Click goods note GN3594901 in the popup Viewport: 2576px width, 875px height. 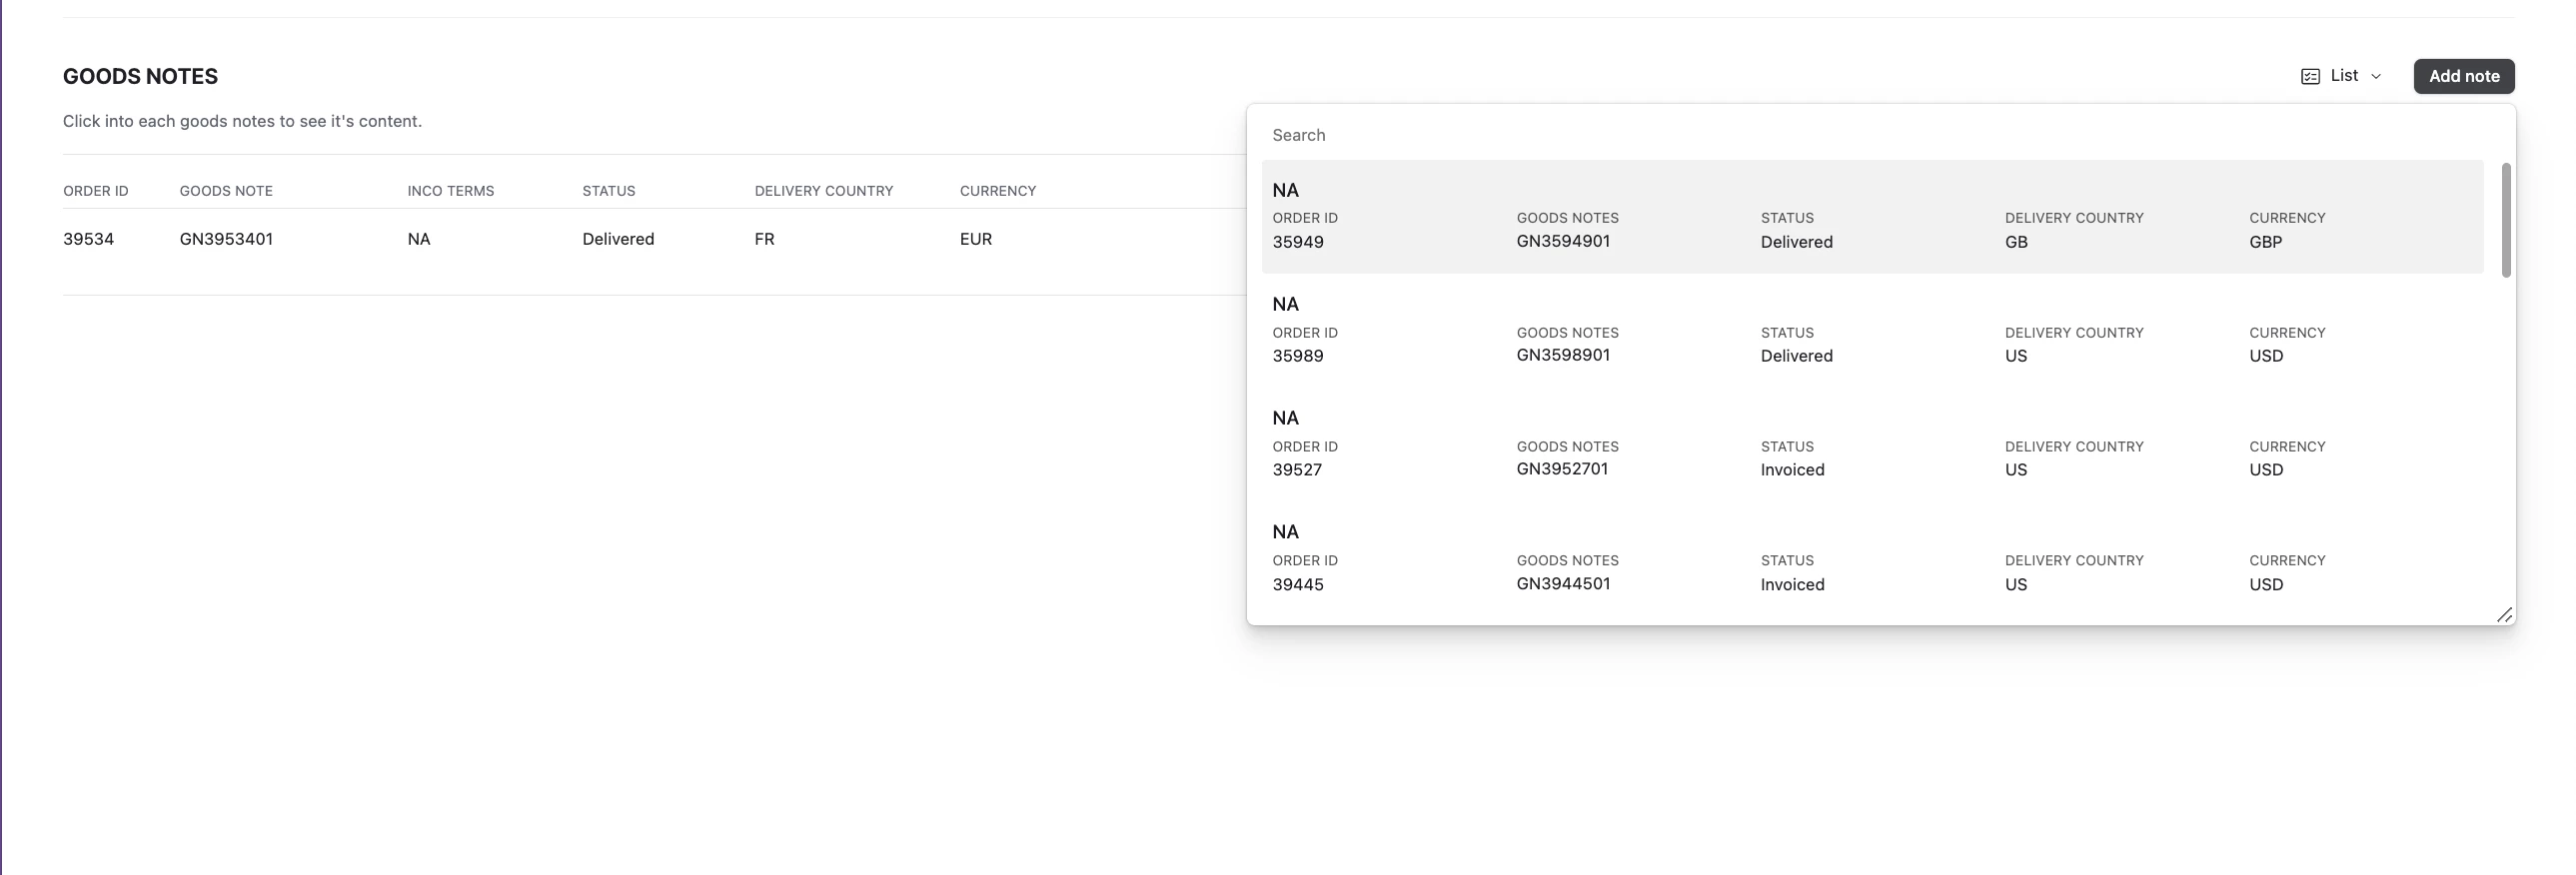tap(1563, 241)
